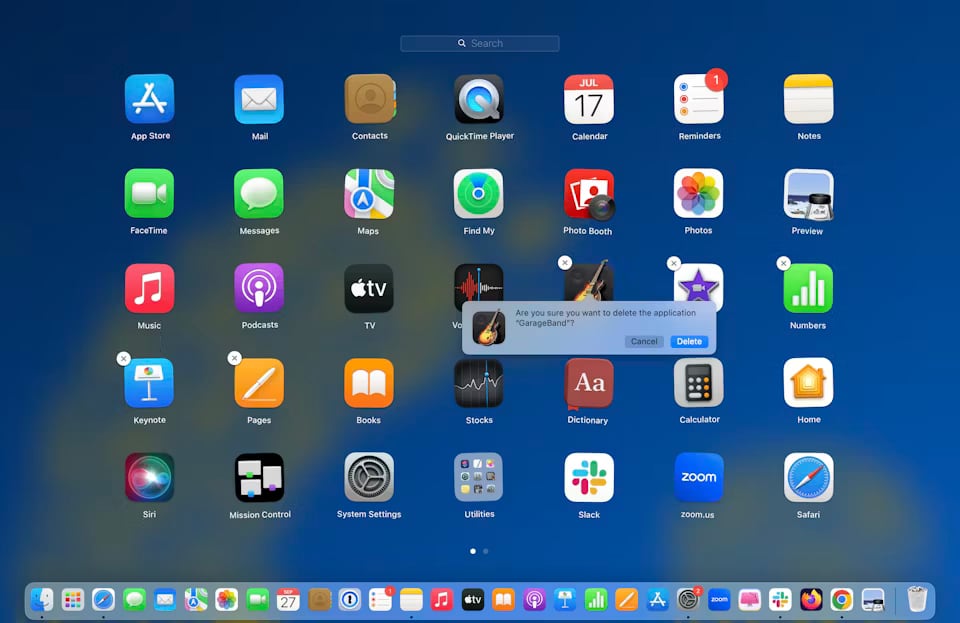Cancel the GarageBand deletion dialog

[644, 341]
